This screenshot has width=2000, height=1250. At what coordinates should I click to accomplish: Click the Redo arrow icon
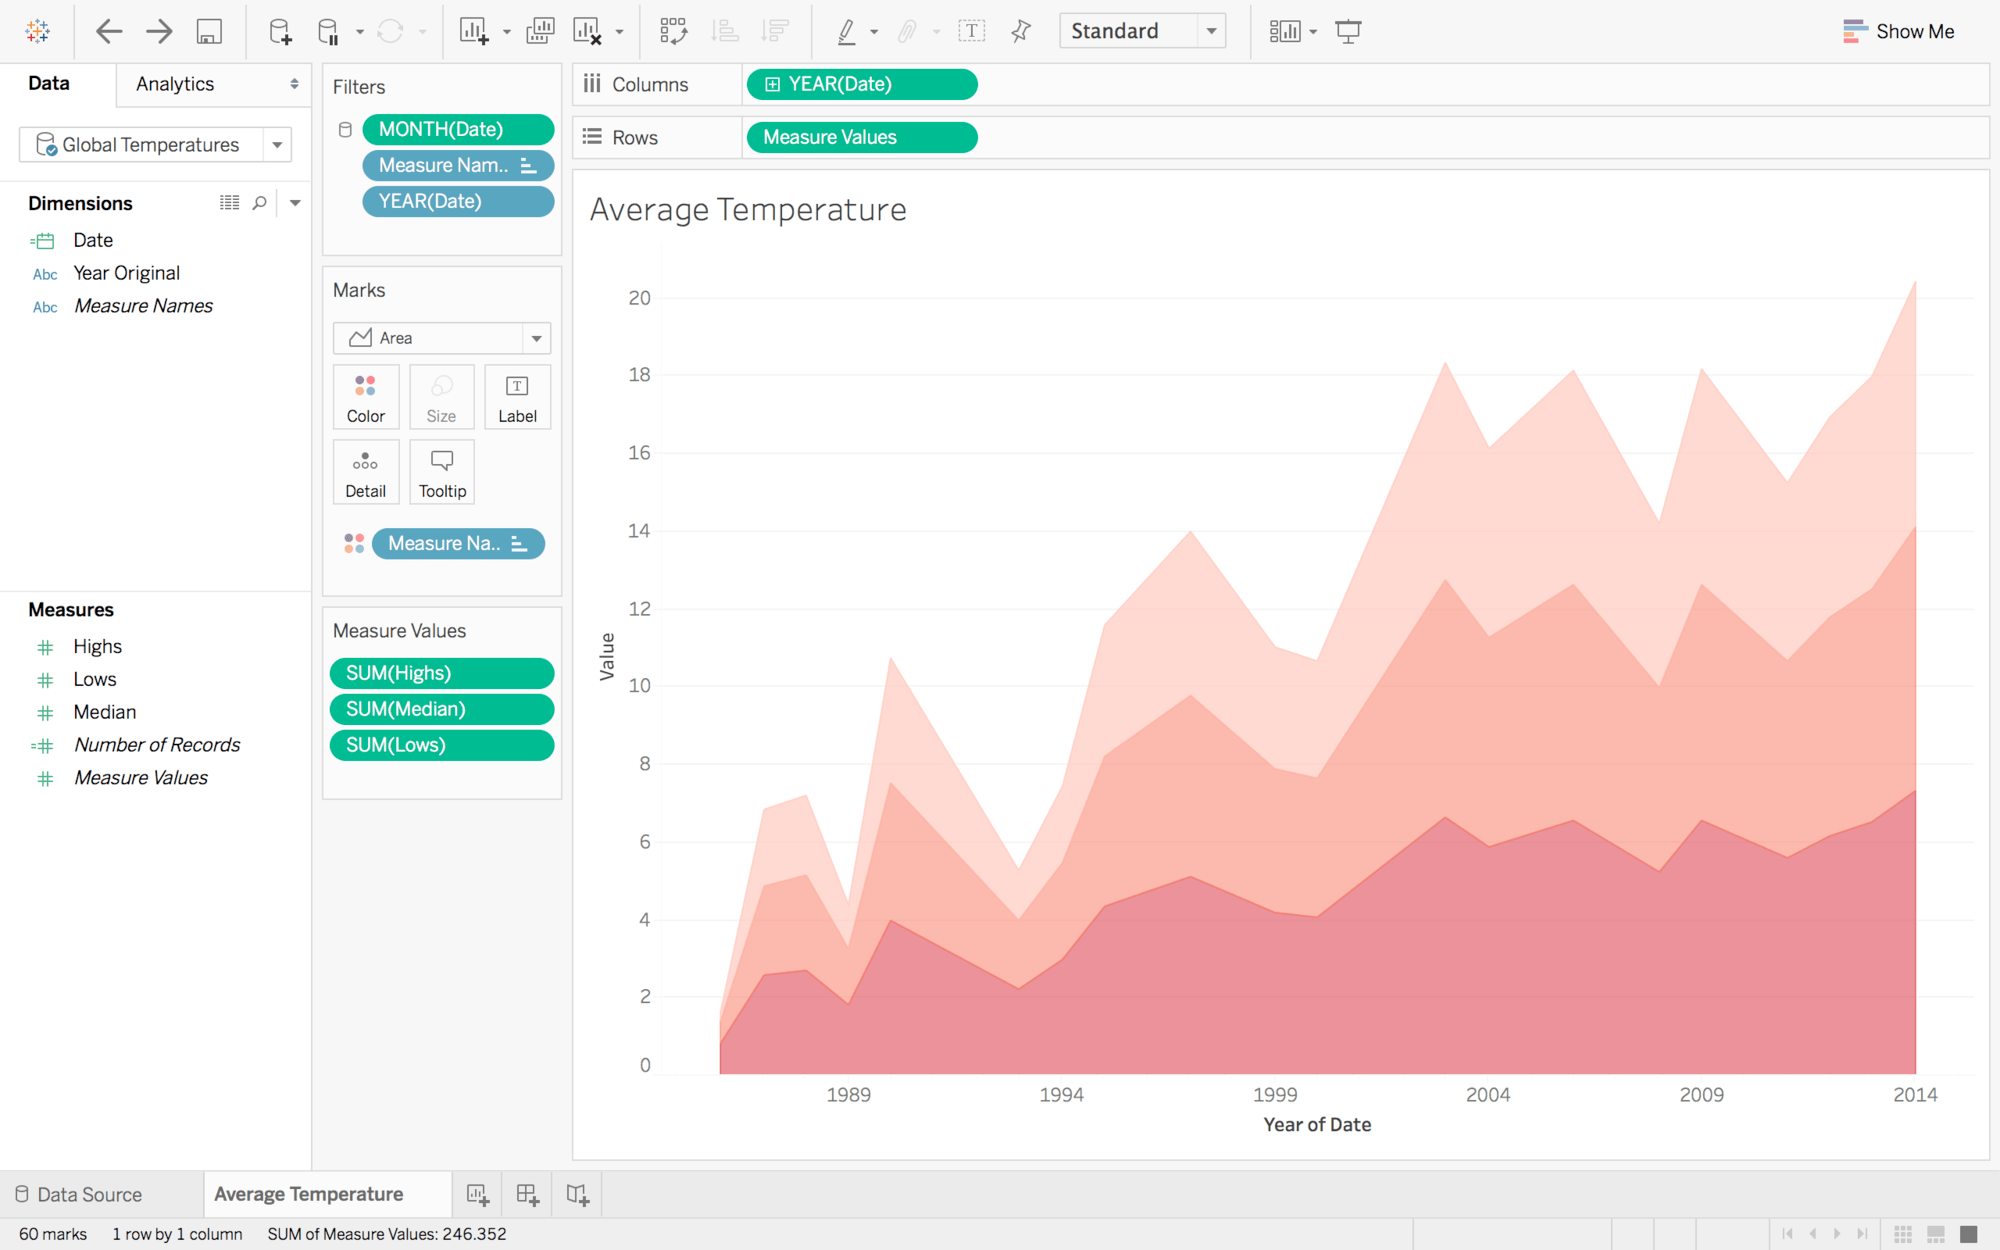pyautogui.click(x=158, y=32)
